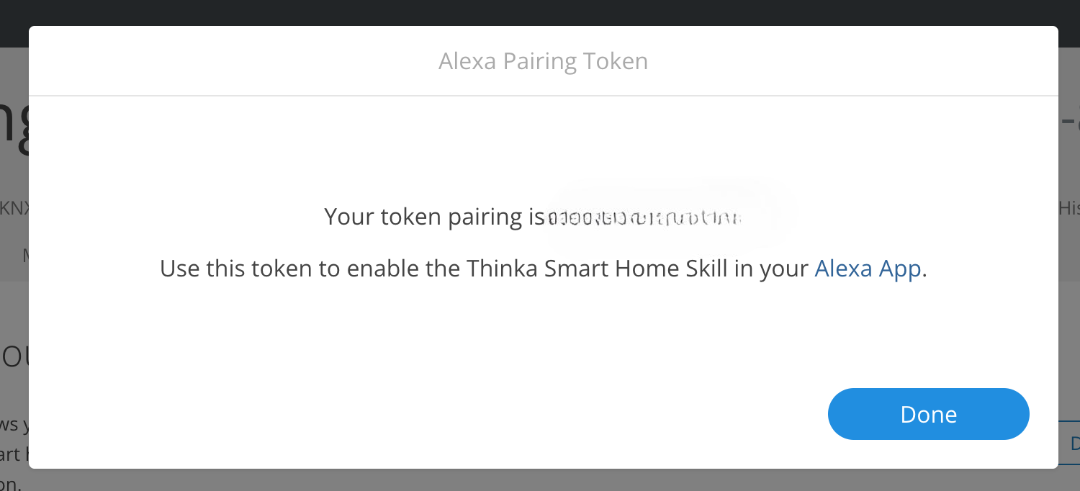Image resolution: width=1080 pixels, height=491 pixels.
Task: Click the large cut-off heading at top left
Action: [x=13, y=128]
